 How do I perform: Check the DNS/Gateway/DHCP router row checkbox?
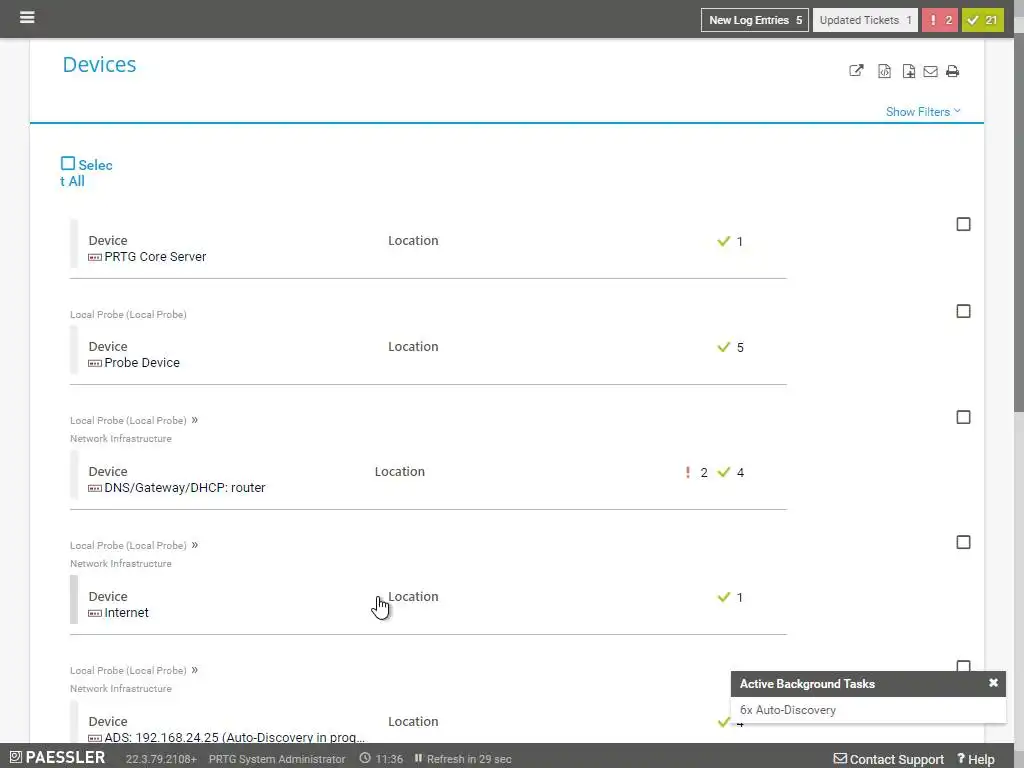coord(963,417)
